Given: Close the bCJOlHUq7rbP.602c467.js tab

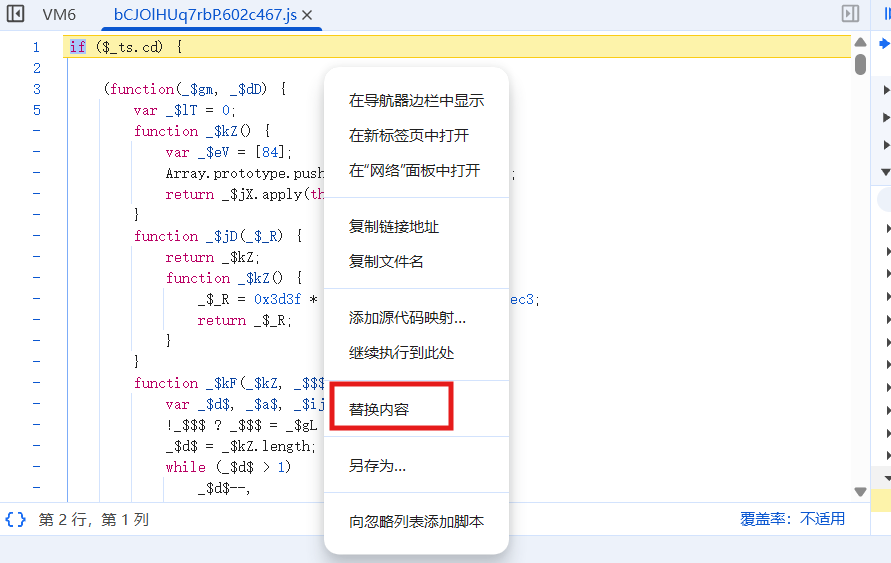Looking at the screenshot, I should coord(307,15).
